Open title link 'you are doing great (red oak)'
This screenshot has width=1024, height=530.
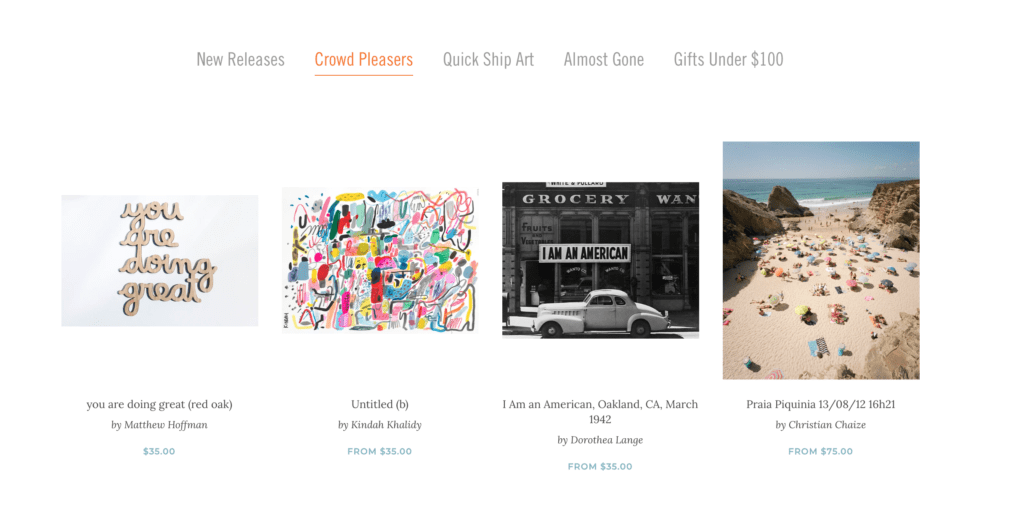pyautogui.click(x=159, y=404)
